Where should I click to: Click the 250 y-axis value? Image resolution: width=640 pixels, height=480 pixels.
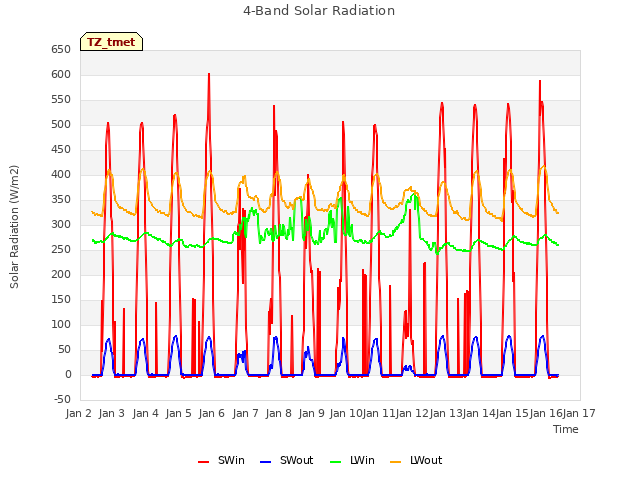pos(61,250)
